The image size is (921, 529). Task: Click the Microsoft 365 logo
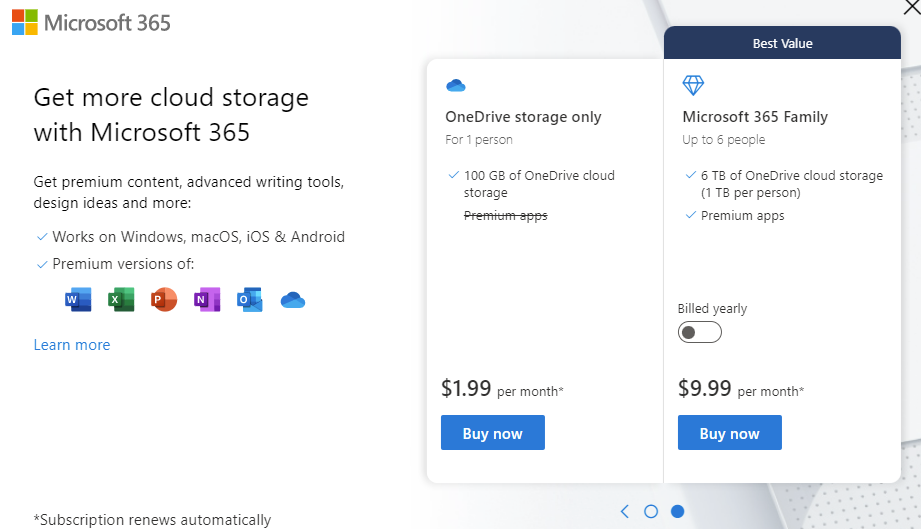(x=91, y=23)
